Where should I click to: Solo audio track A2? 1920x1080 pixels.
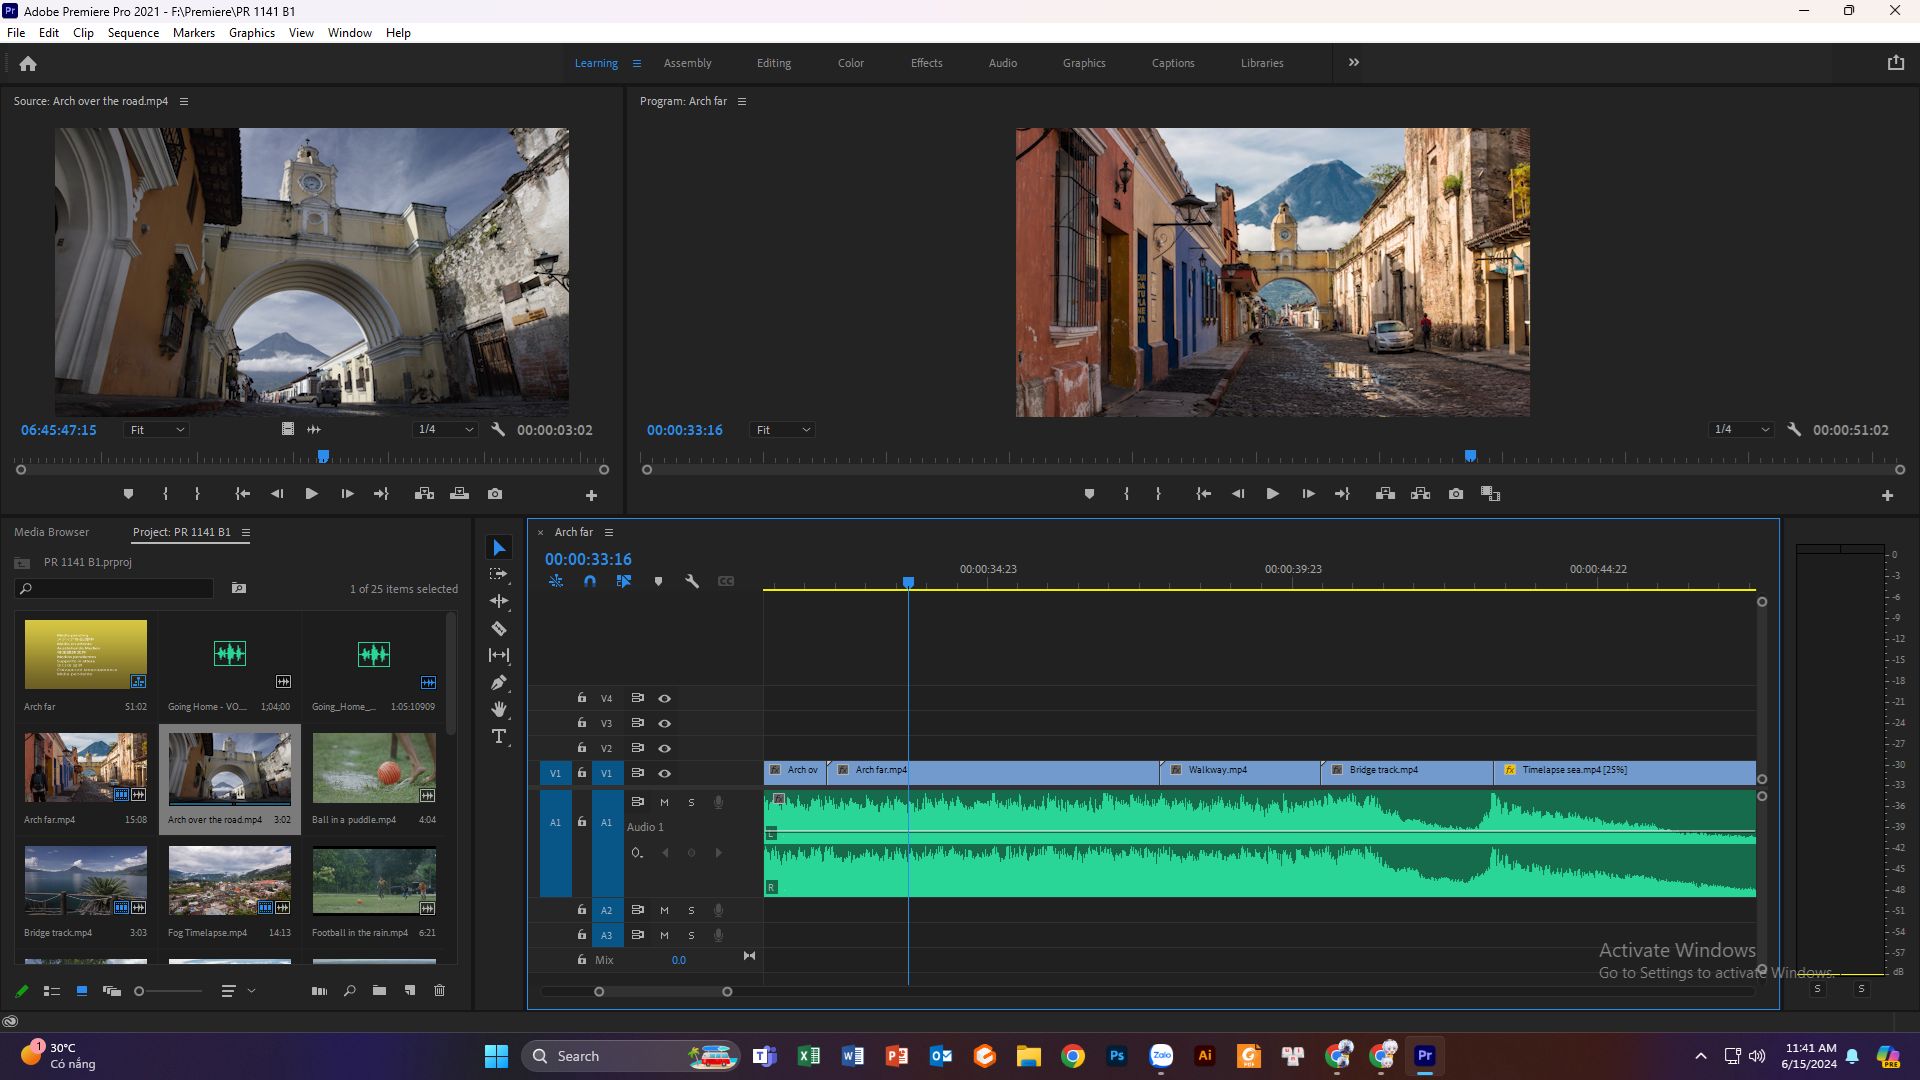click(x=691, y=910)
